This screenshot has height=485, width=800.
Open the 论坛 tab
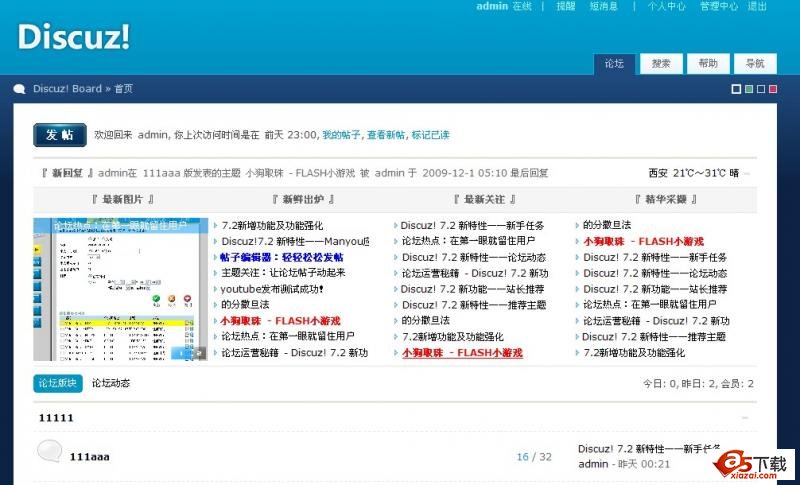coord(615,64)
